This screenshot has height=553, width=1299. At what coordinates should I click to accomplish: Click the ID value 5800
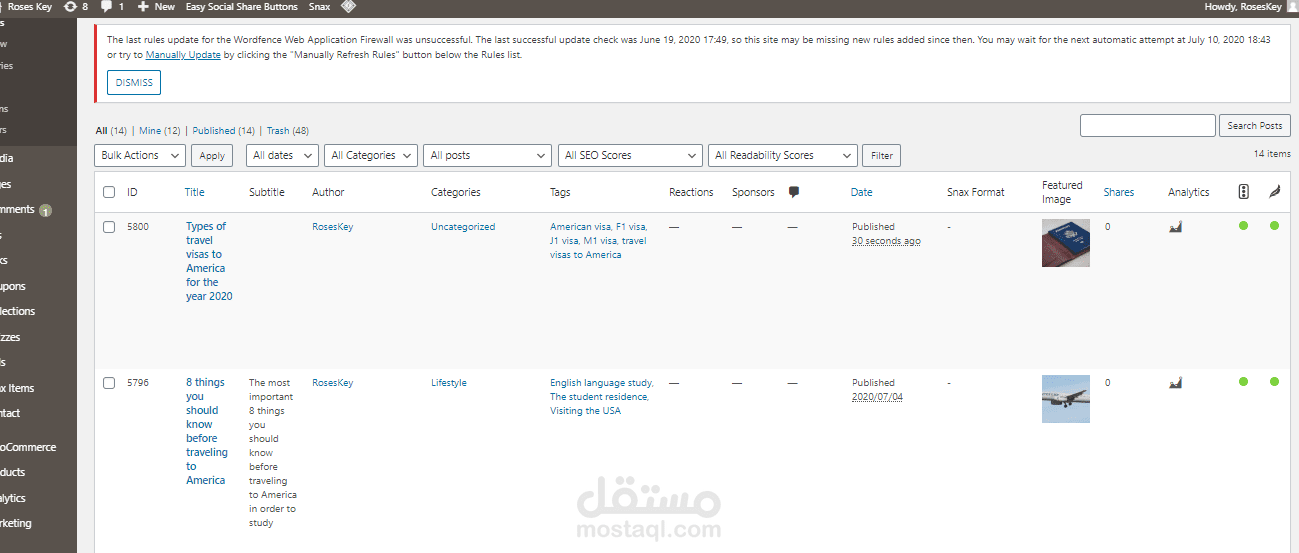tap(138, 227)
